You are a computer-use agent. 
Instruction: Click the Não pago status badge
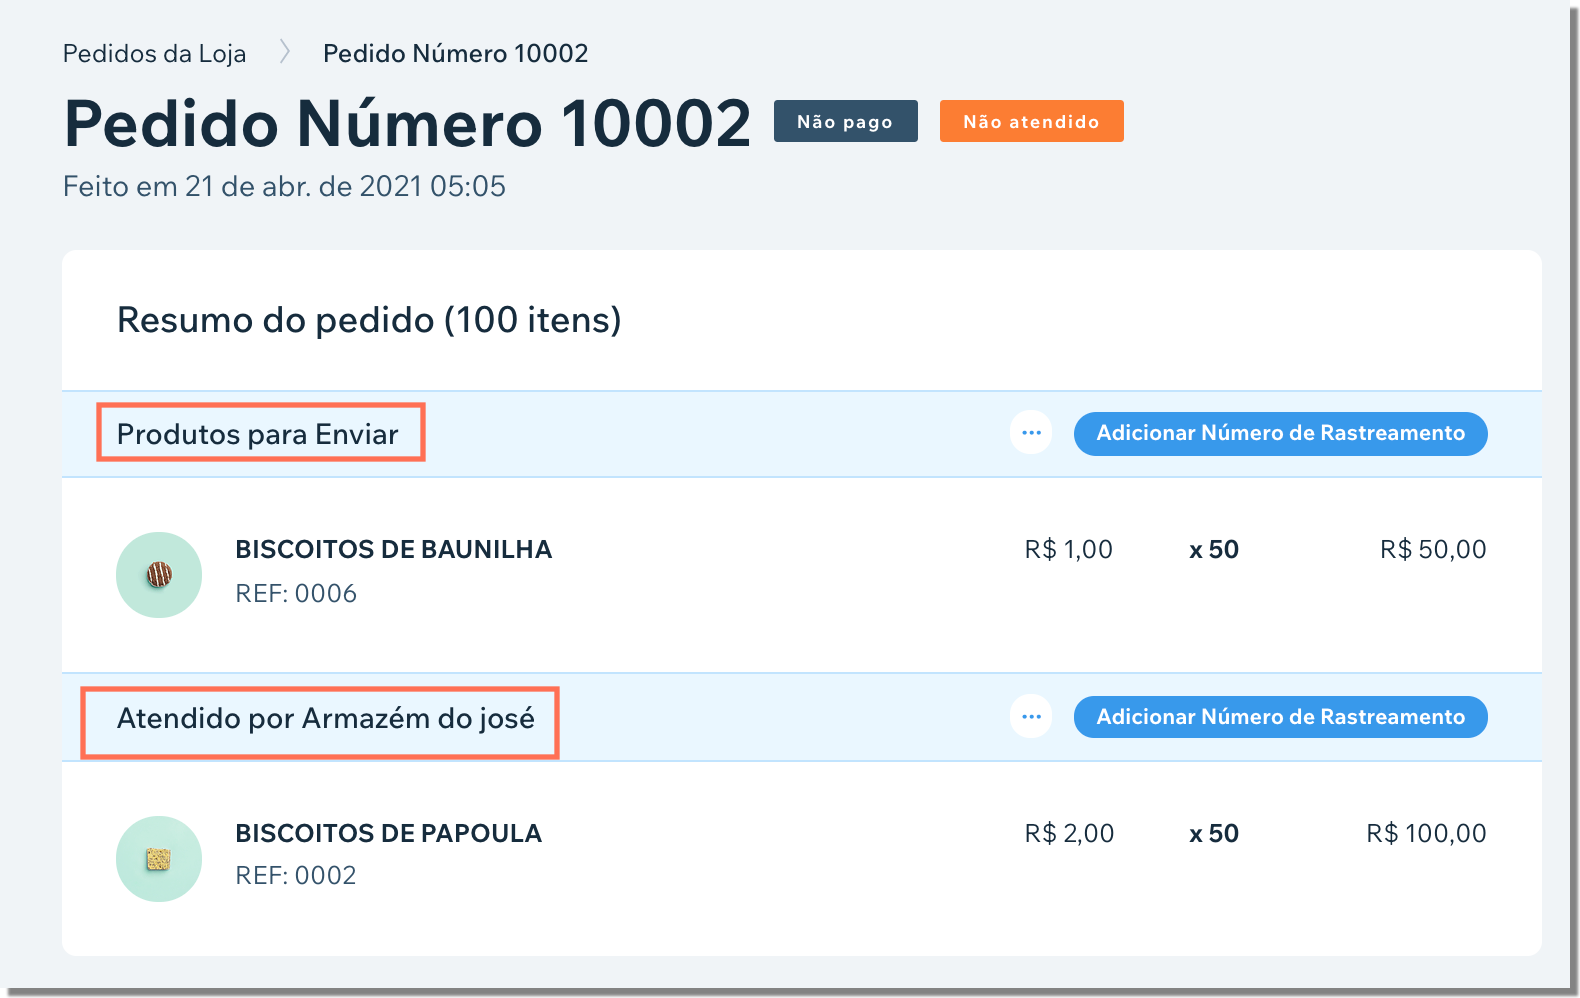click(x=845, y=121)
